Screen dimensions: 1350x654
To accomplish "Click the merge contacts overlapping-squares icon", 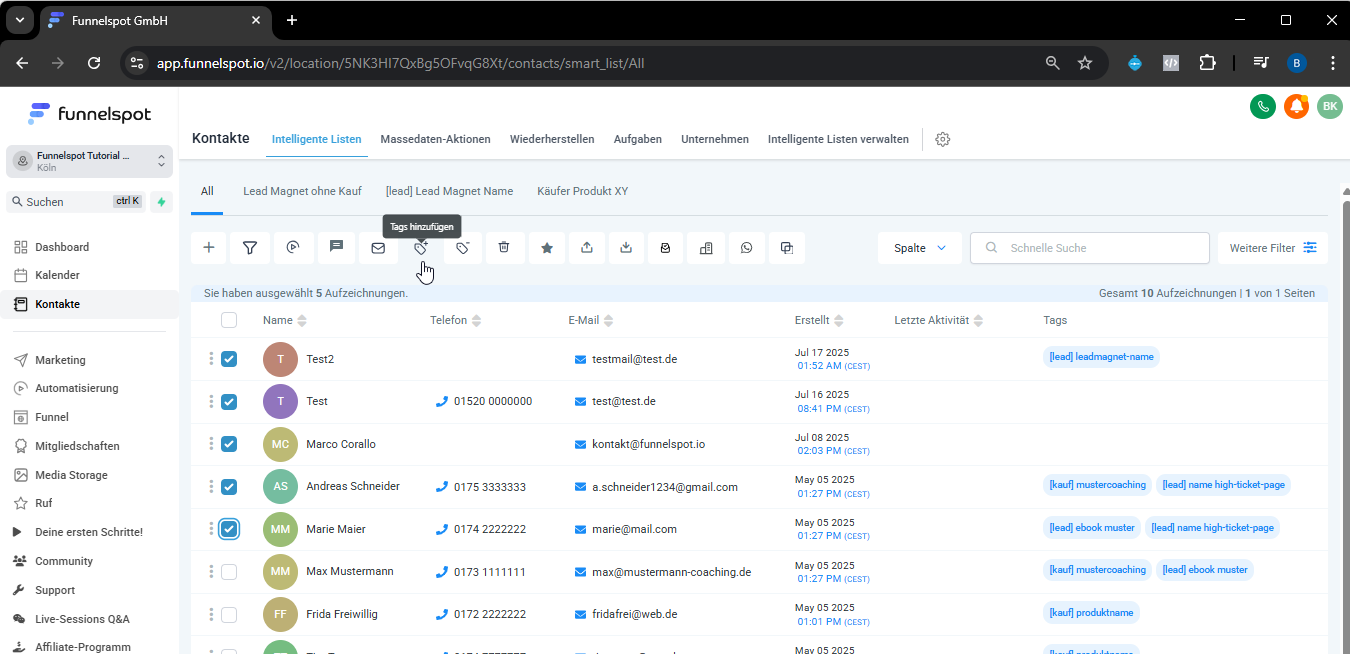I will tap(787, 248).
